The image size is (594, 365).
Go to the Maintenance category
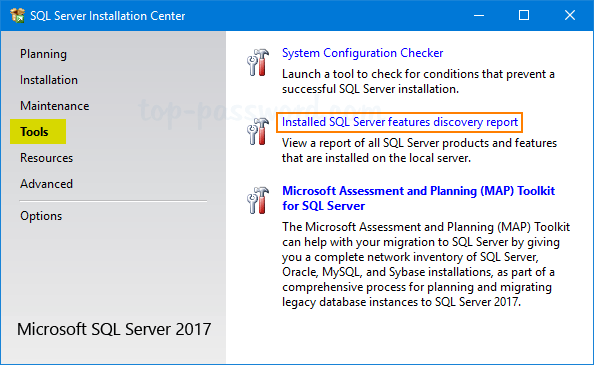pos(55,106)
